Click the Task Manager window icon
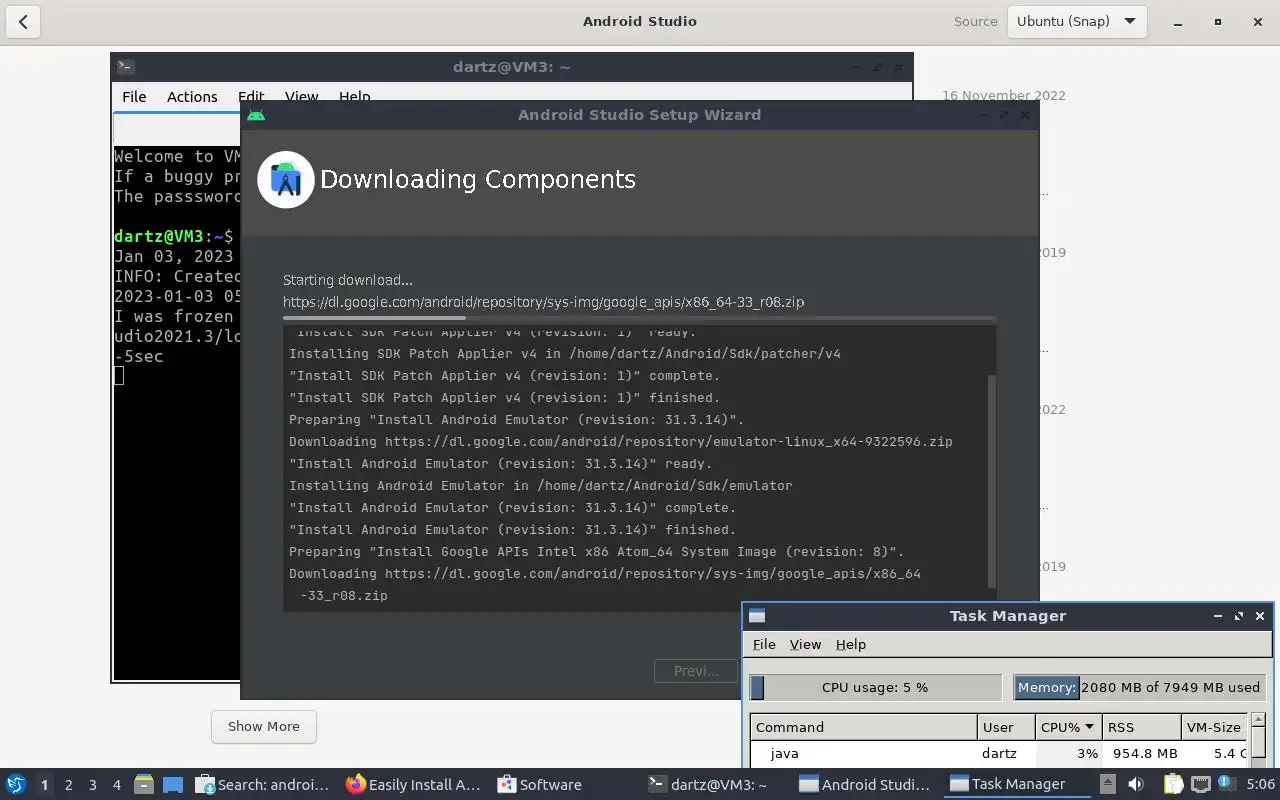Image resolution: width=1280 pixels, height=800 pixels. coord(757,616)
